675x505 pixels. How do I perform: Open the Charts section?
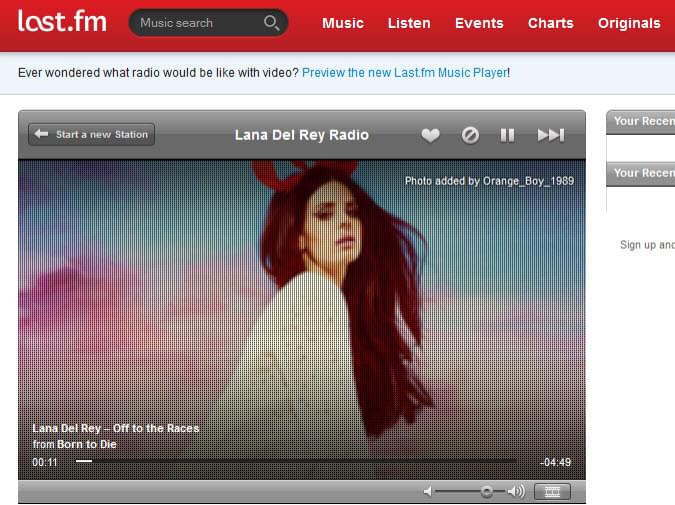[x=551, y=23]
